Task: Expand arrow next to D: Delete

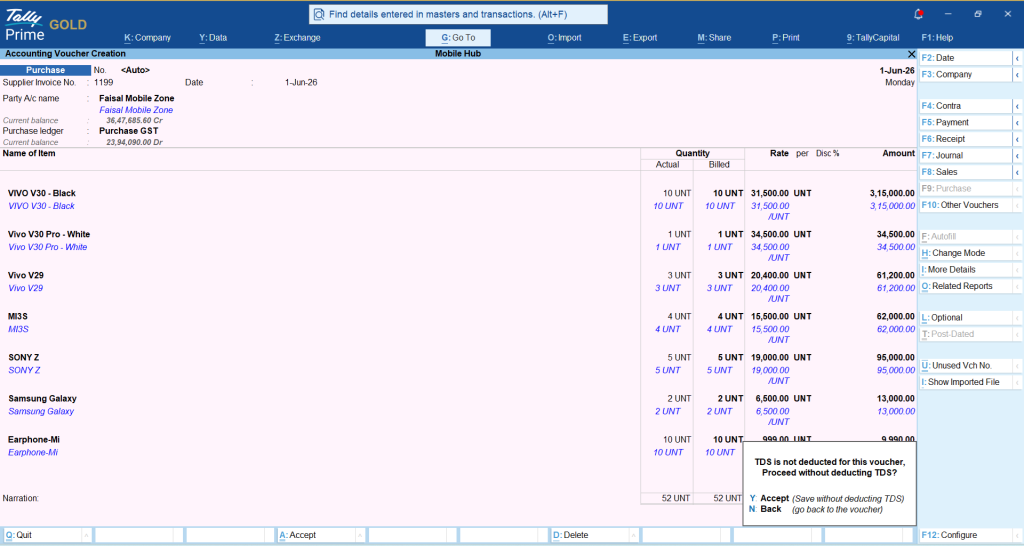Action: click(x=634, y=535)
